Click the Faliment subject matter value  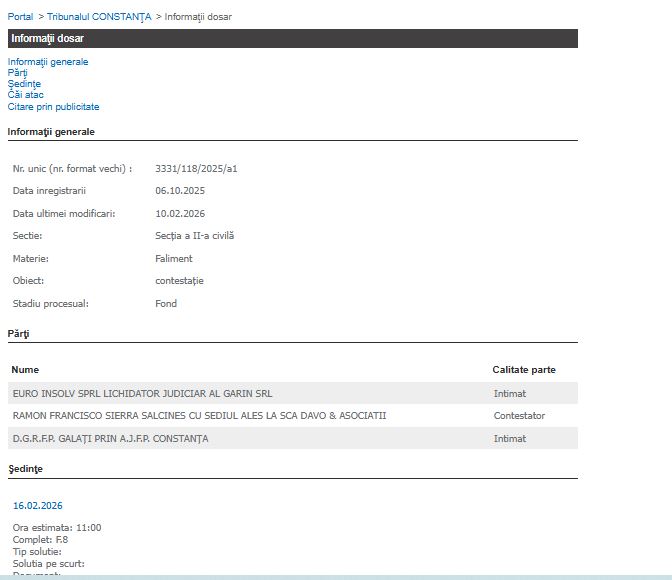[174, 259]
